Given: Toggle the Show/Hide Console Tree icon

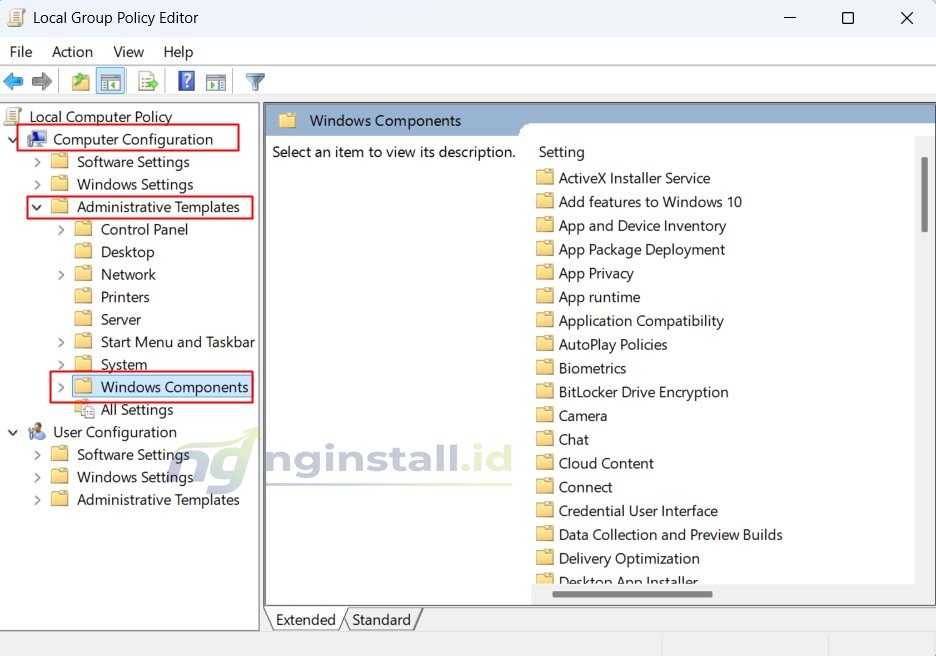Looking at the screenshot, I should [x=110, y=81].
